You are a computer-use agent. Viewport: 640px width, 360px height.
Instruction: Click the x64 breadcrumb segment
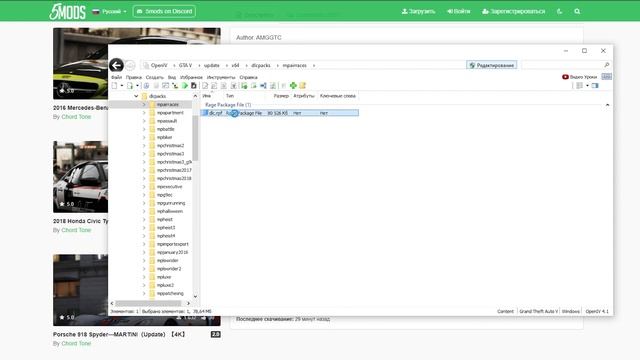click(235, 65)
